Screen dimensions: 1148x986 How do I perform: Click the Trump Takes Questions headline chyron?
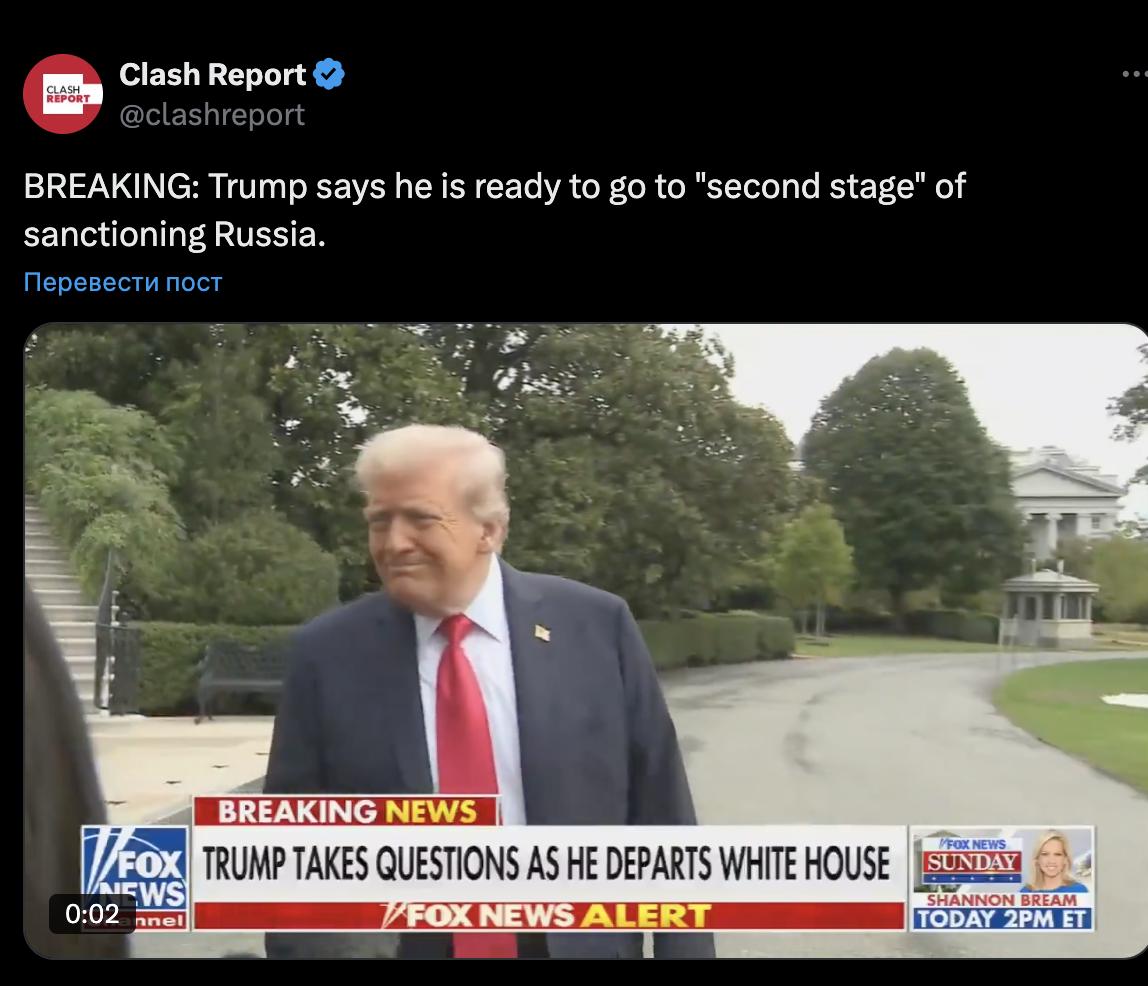(548, 863)
